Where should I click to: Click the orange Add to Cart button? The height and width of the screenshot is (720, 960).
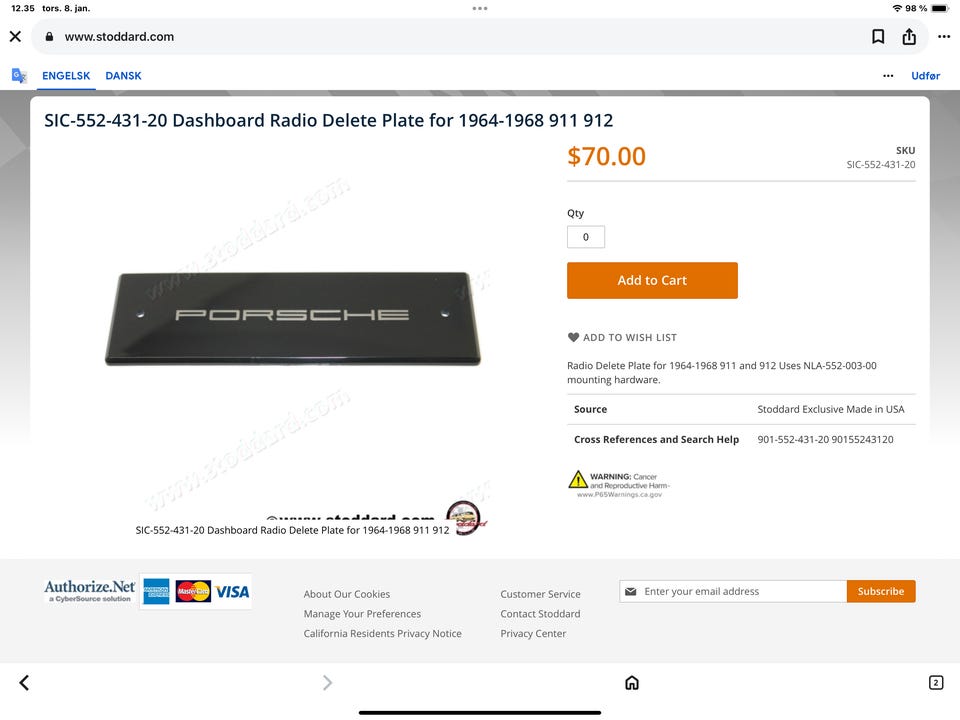point(652,280)
